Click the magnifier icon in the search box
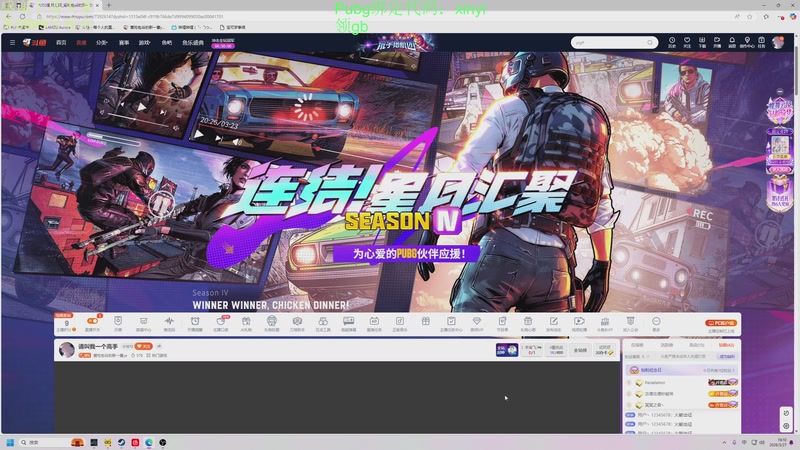The height and width of the screenshot is (450, 800). (x=650, y=43)
